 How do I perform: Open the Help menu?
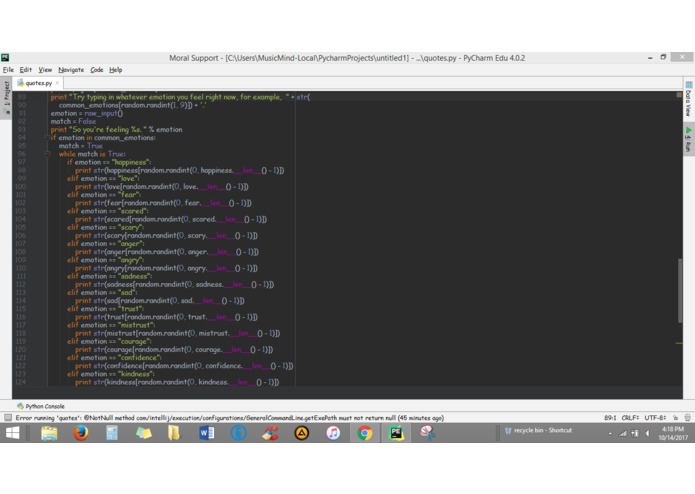(x=116, y=70)
